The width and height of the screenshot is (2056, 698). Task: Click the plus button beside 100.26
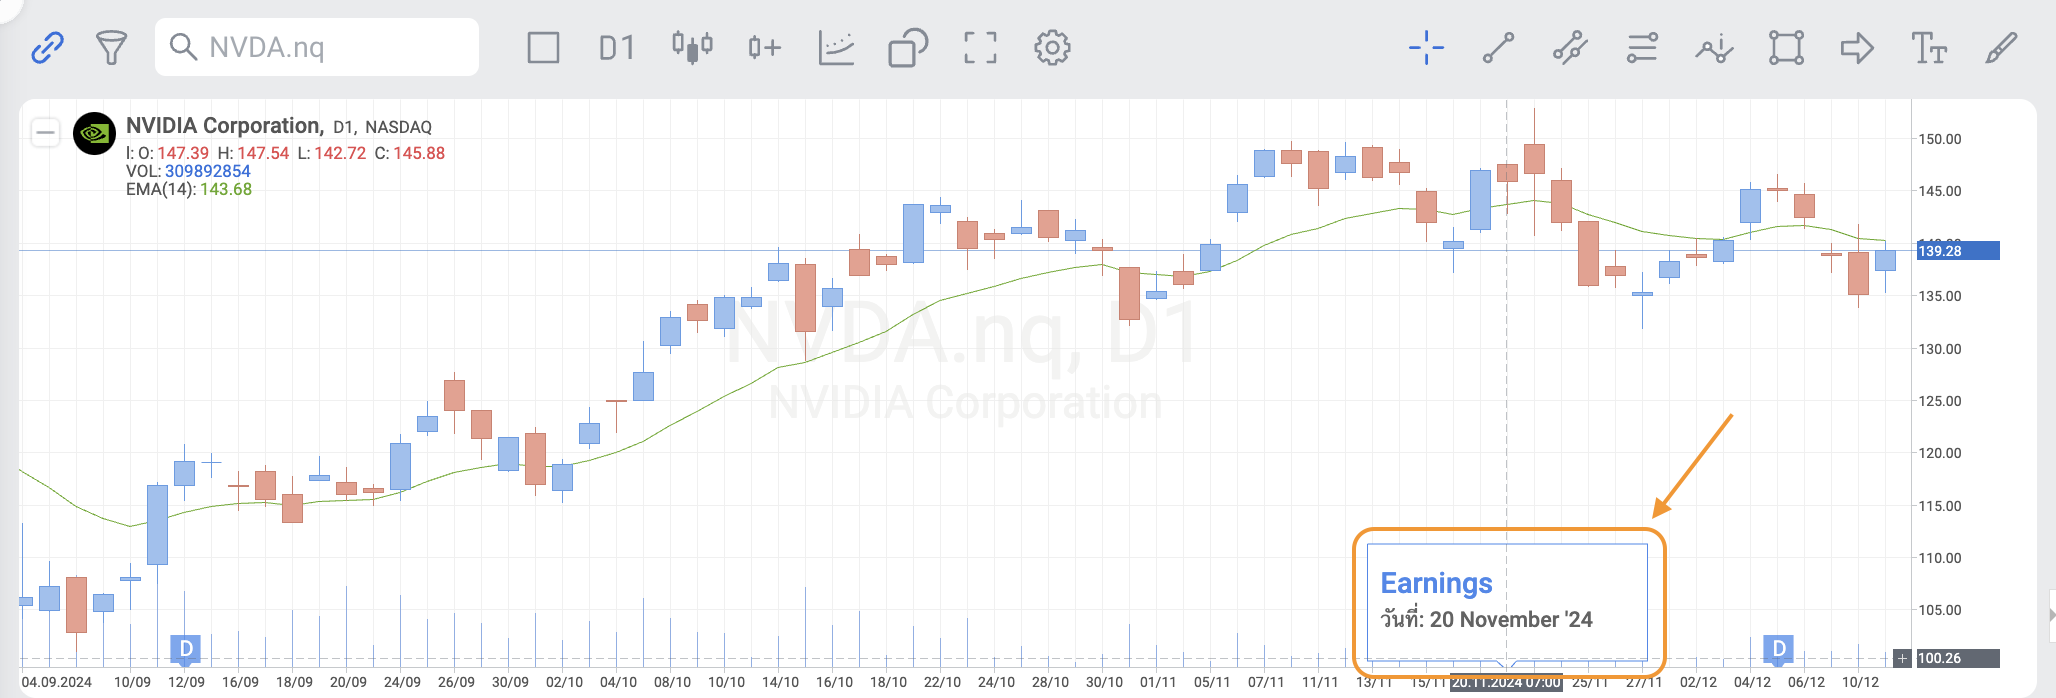click(x=1903, y=658)
